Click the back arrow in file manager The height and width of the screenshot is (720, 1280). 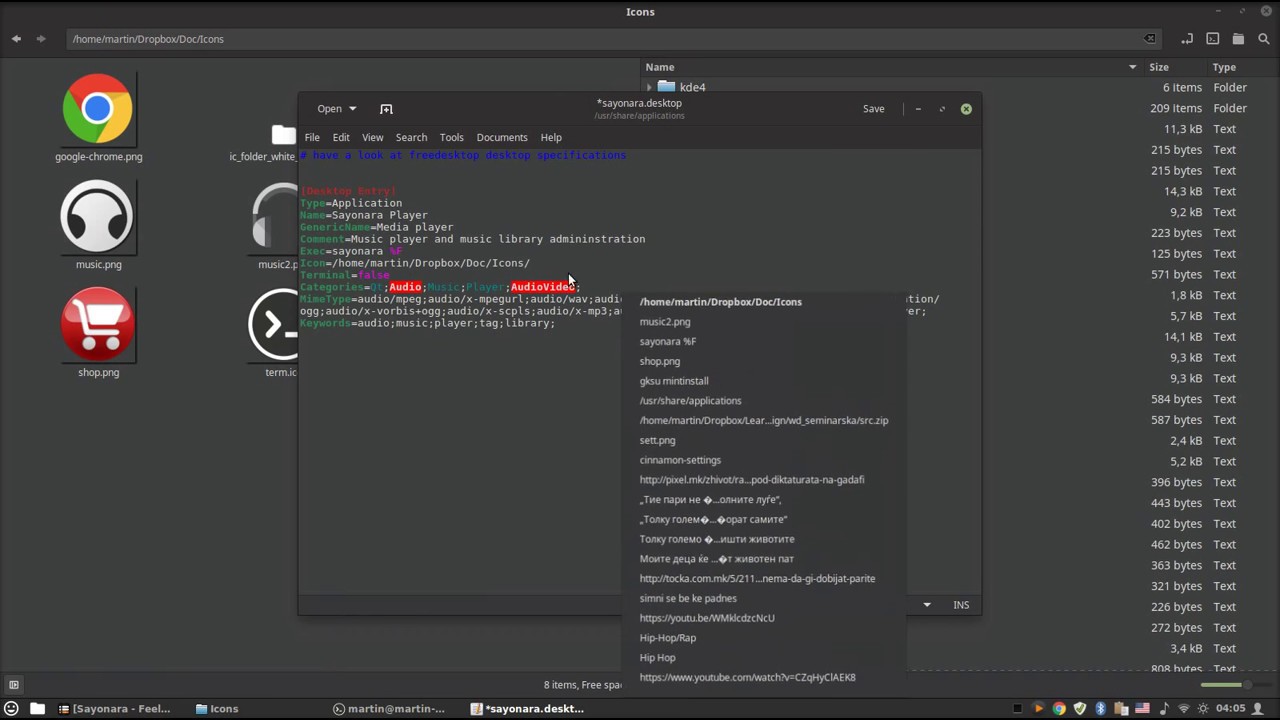[17, 39]
